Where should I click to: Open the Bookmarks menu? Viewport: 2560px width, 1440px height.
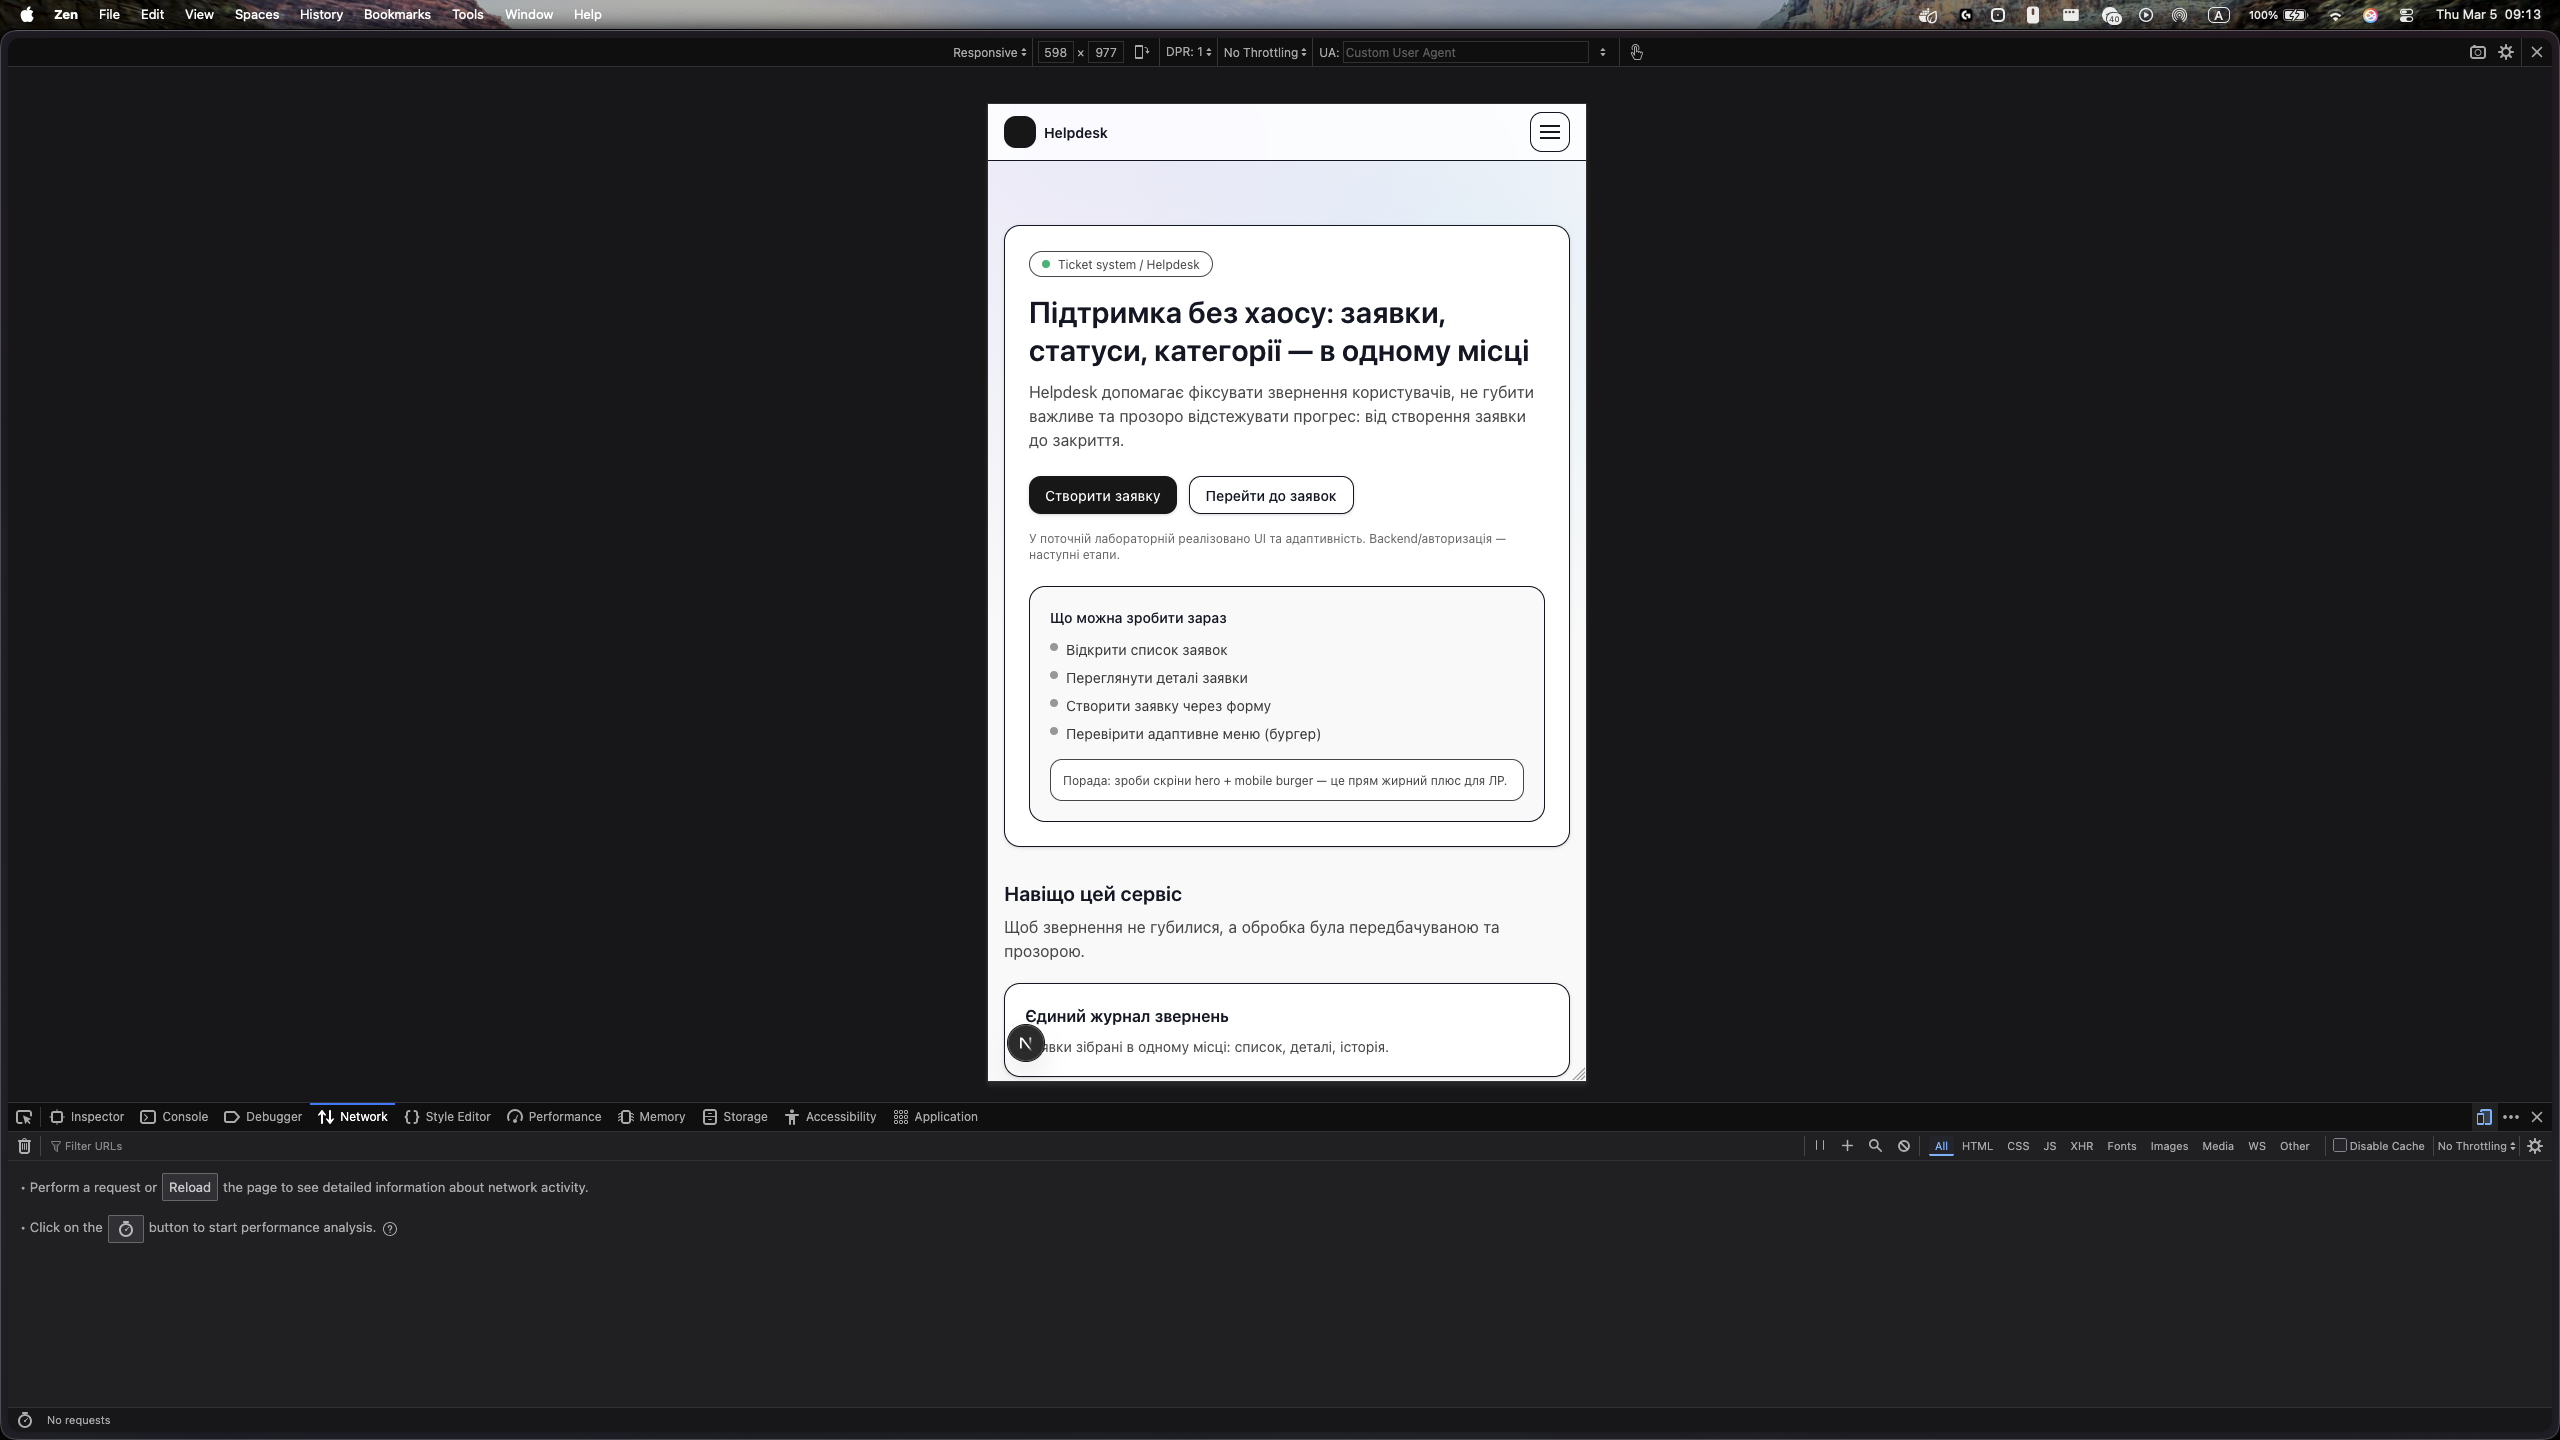point(397,15)
